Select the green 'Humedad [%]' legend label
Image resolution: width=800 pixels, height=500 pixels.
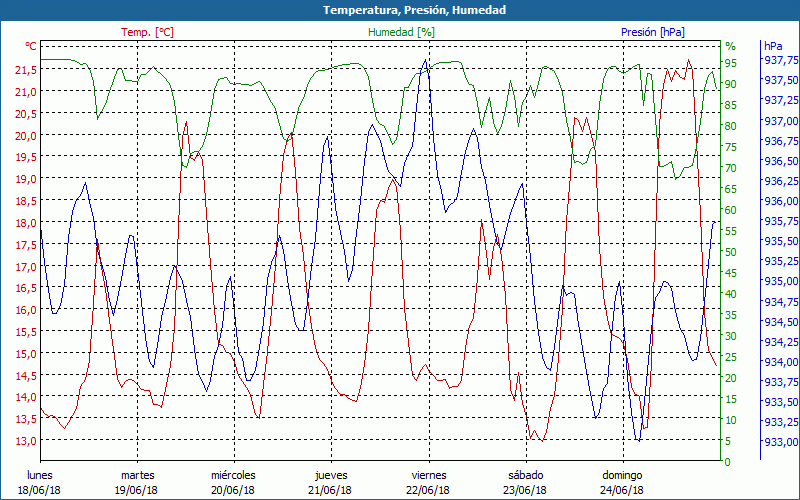[402, 32]
